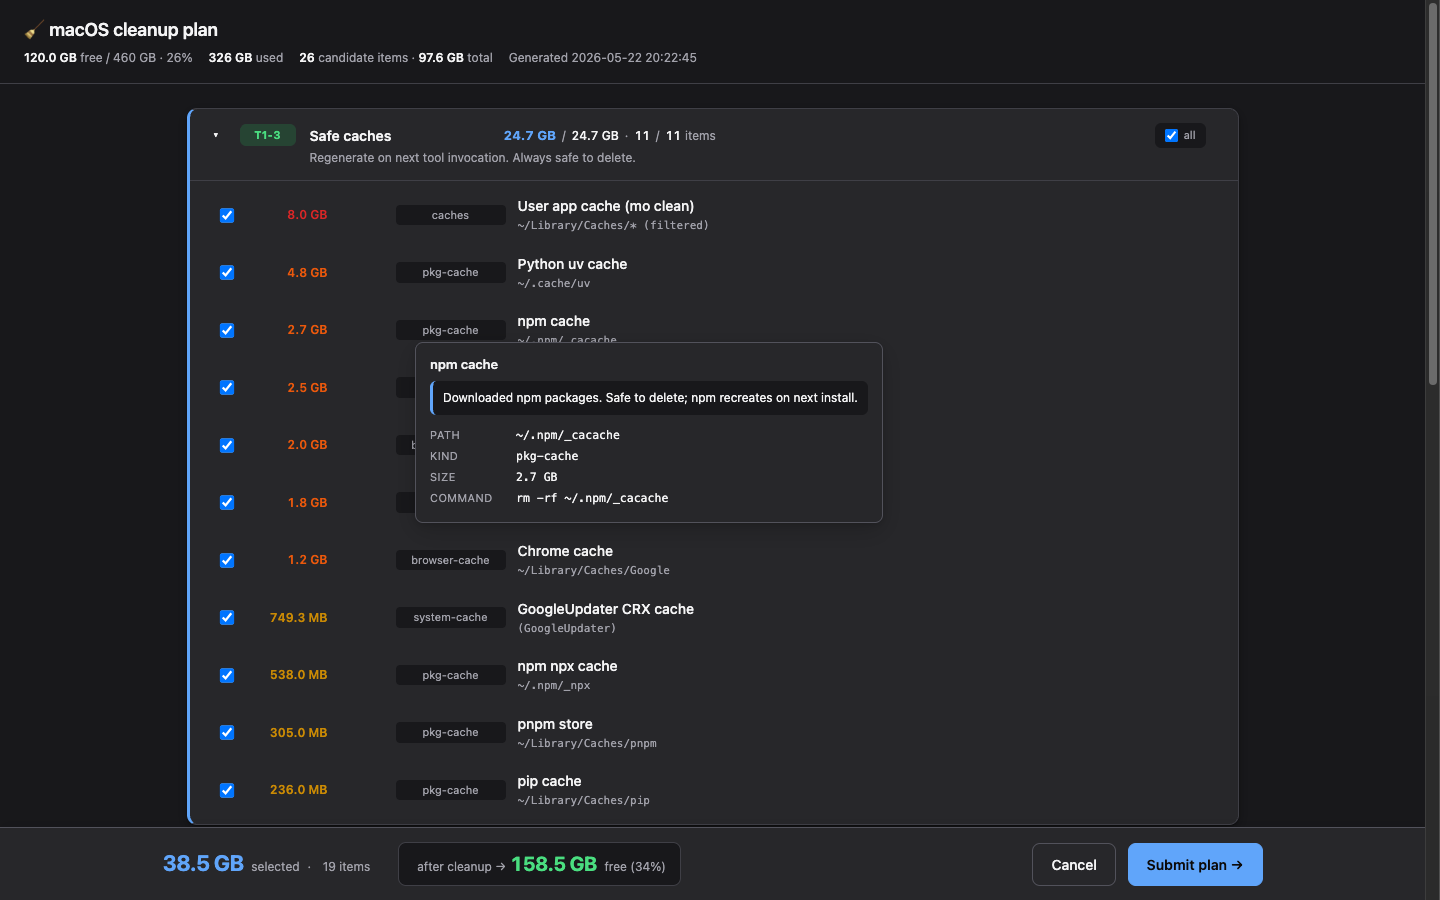Click the tooltip description about downloaded npm packages
1440x900 pixels.
coord(650,398)
